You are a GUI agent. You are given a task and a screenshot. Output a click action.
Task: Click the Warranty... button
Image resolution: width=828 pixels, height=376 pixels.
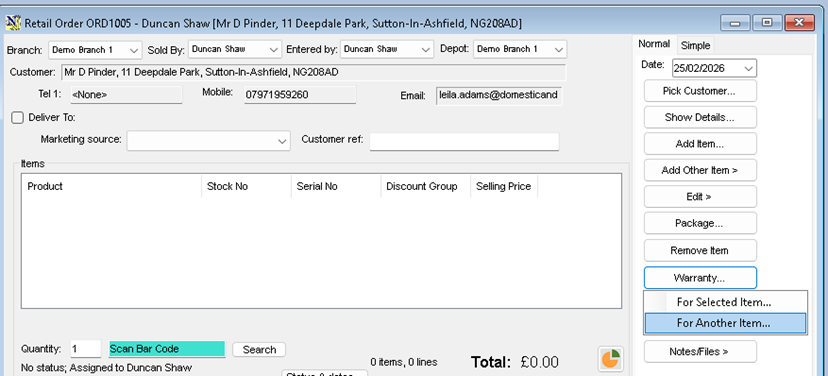(x=700, y=278)
